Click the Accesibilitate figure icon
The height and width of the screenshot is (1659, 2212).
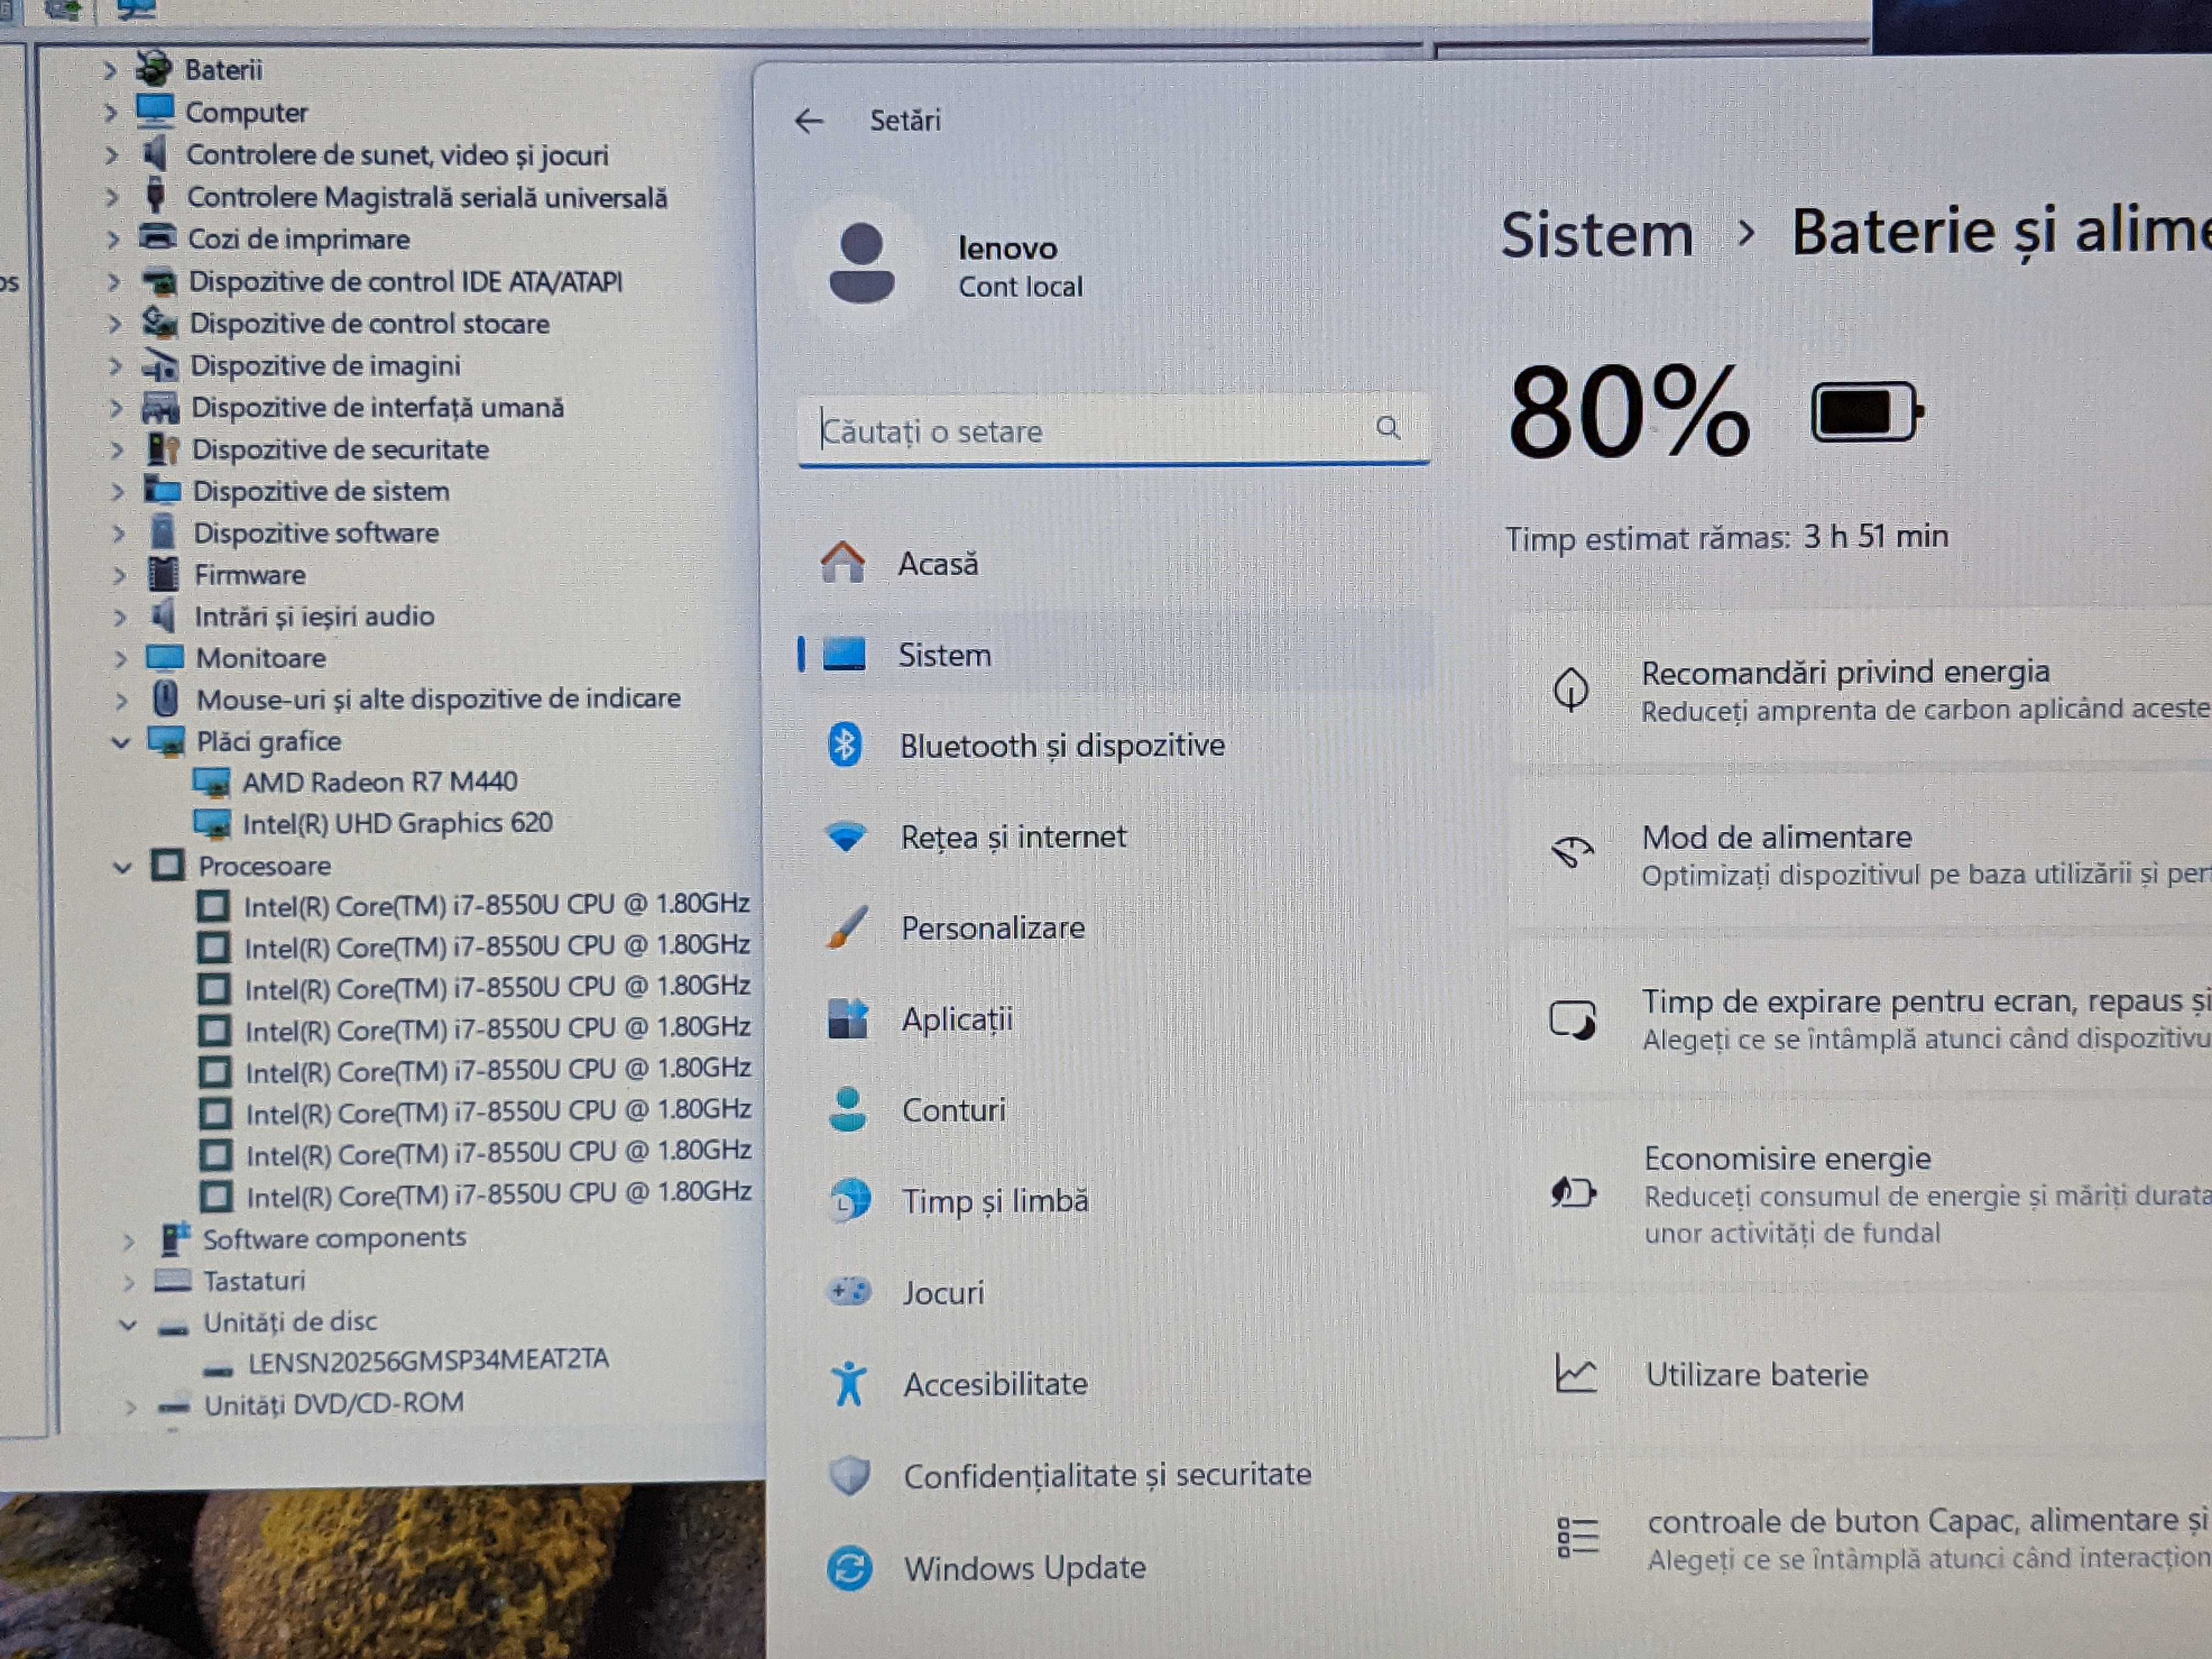(849, 1383)
